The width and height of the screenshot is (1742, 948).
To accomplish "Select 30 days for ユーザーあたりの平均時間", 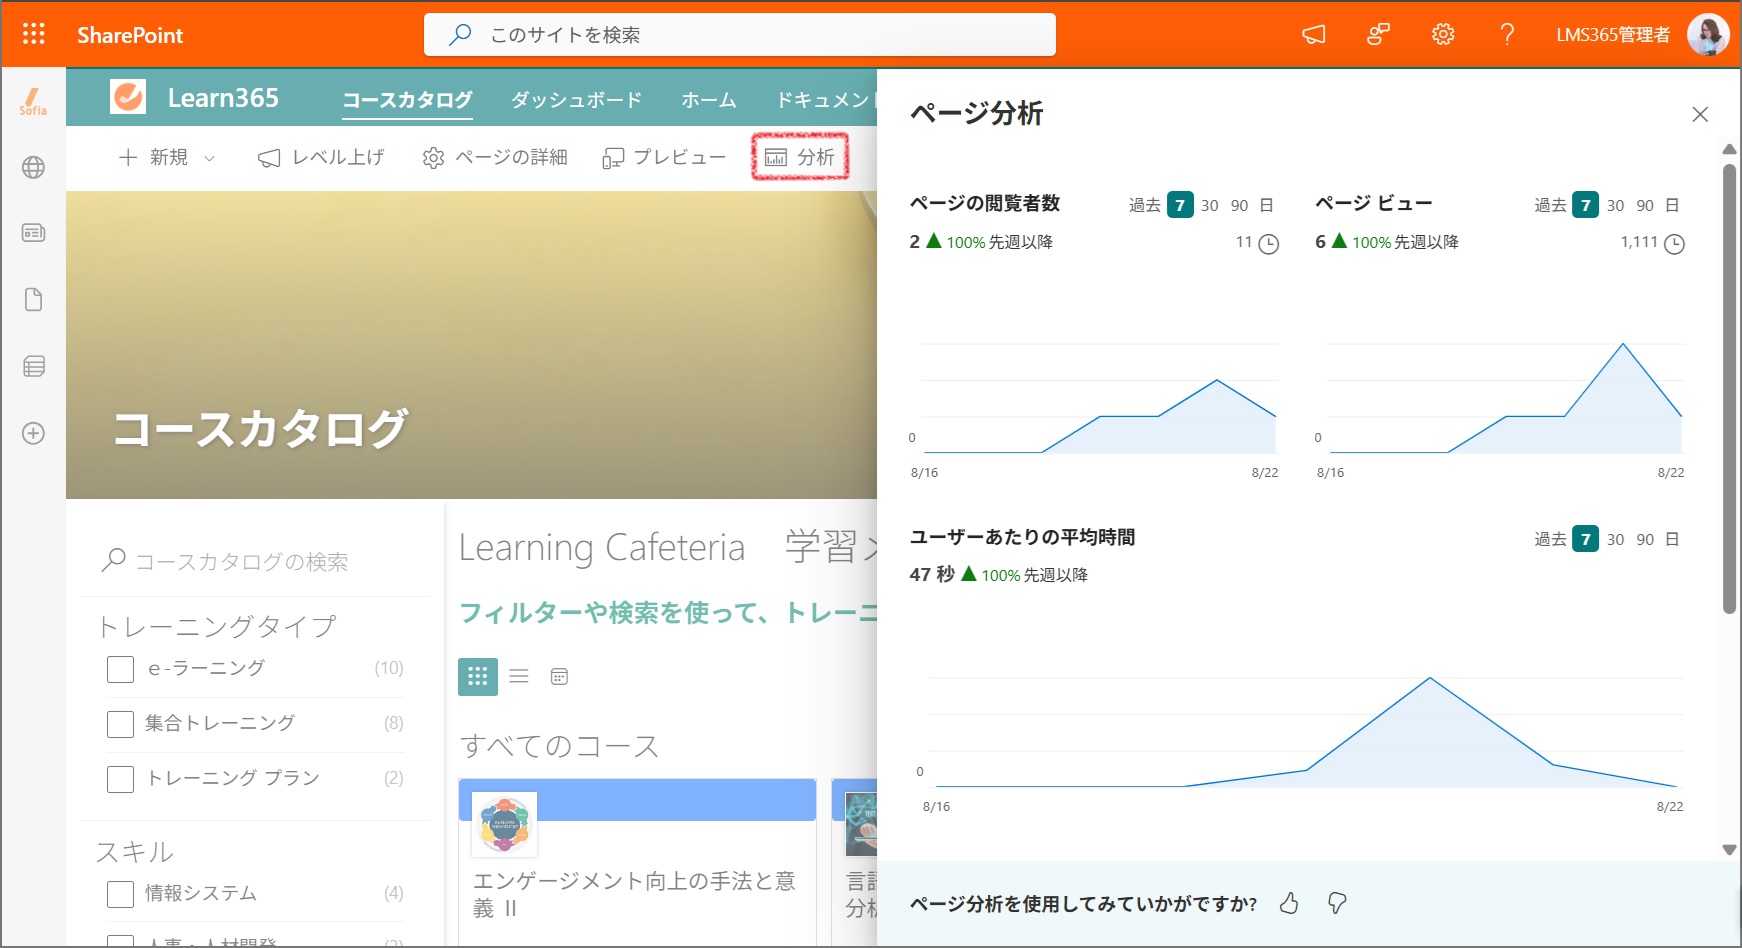I will coord(1616,539).
